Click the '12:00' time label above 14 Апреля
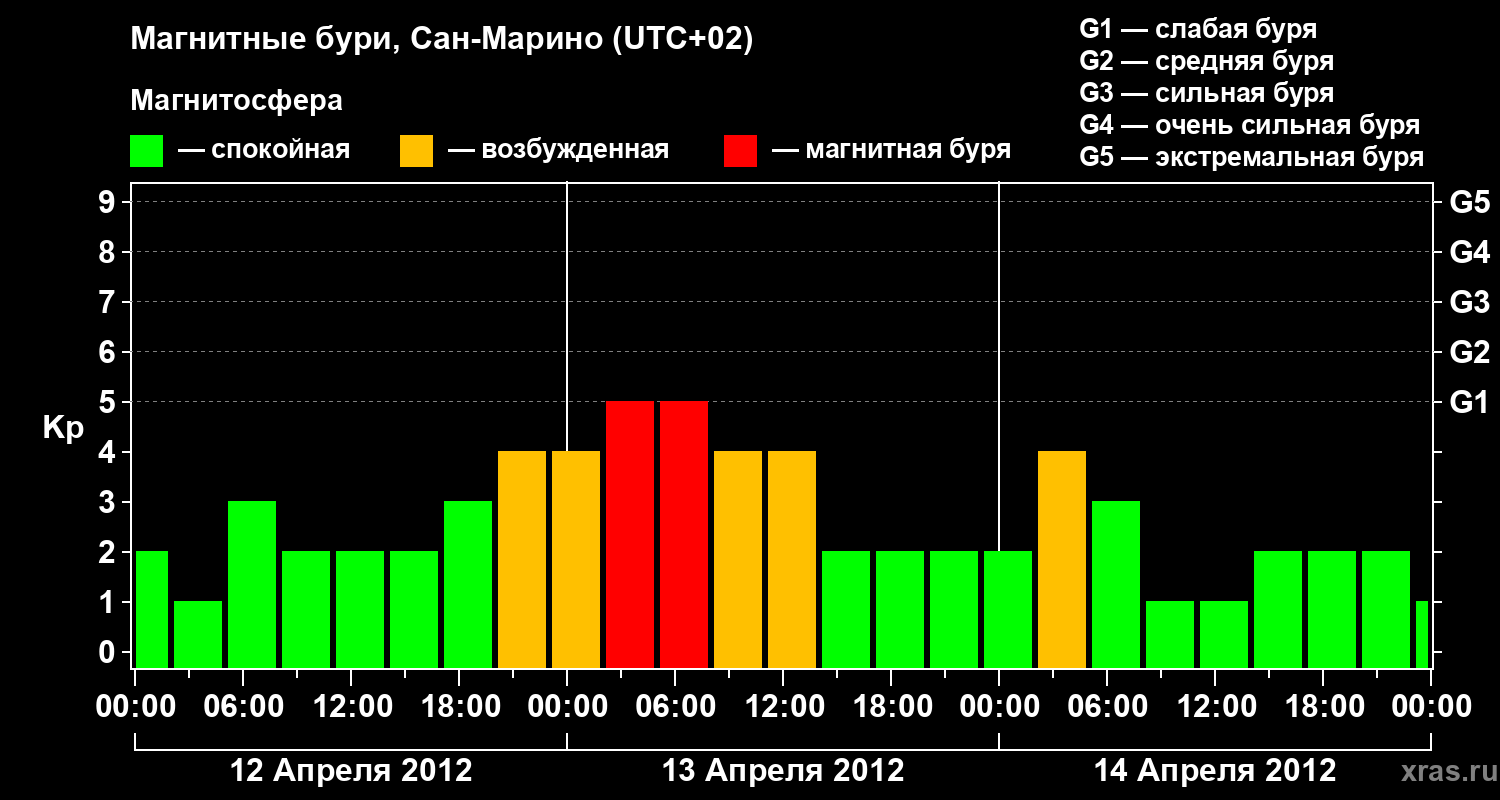This screenshot has width=1500, height=800. pos(1215,707)
